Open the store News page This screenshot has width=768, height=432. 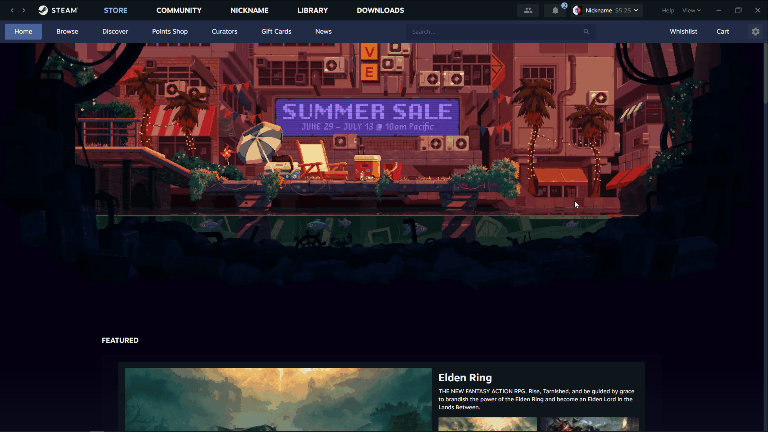point(323,31)
